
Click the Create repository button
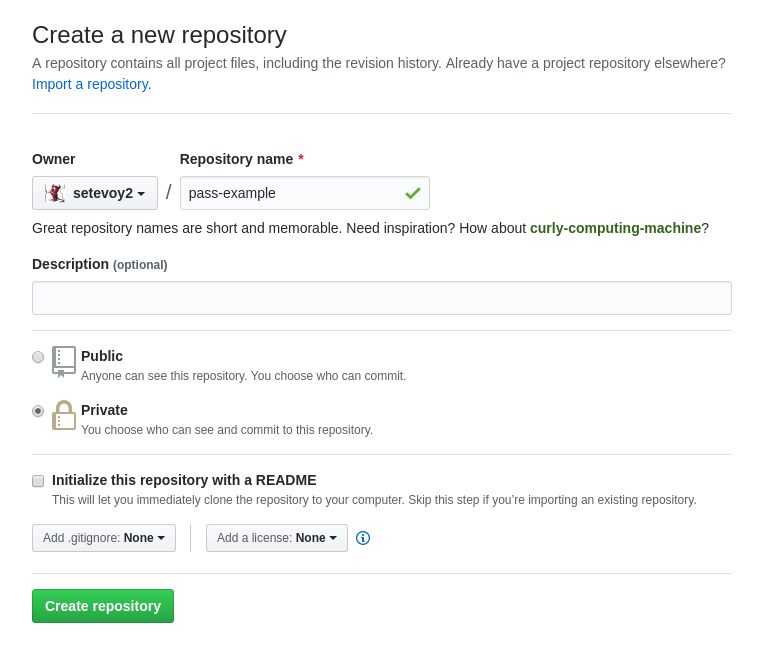coord(103,606)
